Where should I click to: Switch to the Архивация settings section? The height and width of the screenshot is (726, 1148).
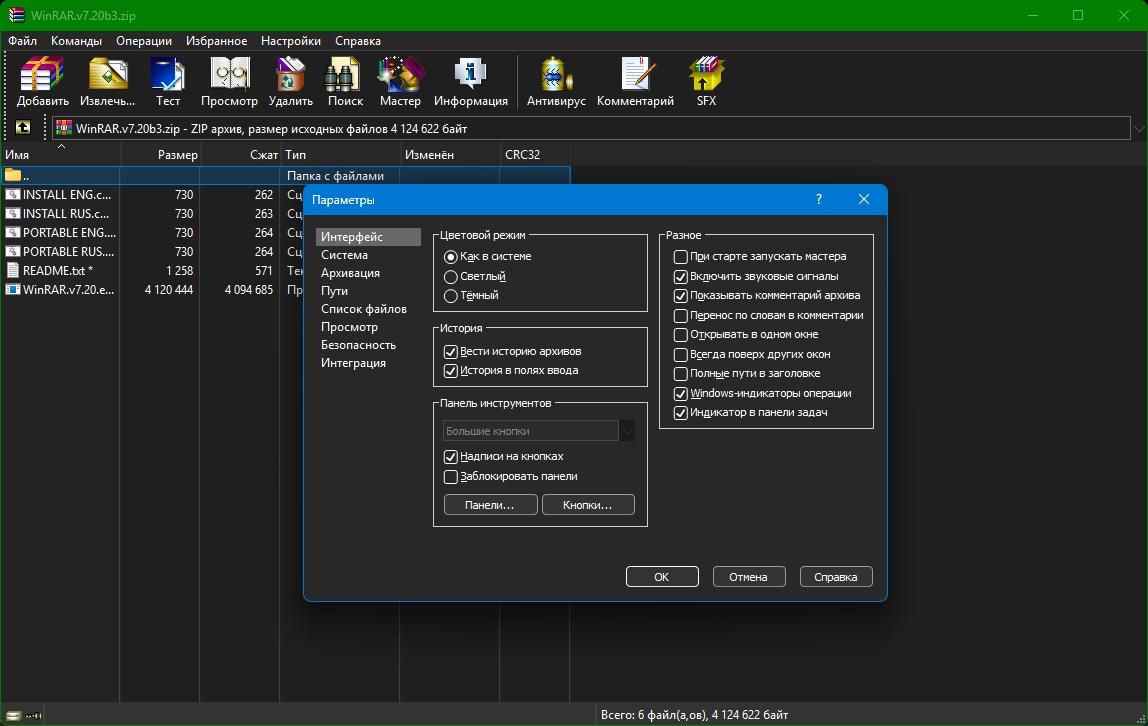(350, 273)
